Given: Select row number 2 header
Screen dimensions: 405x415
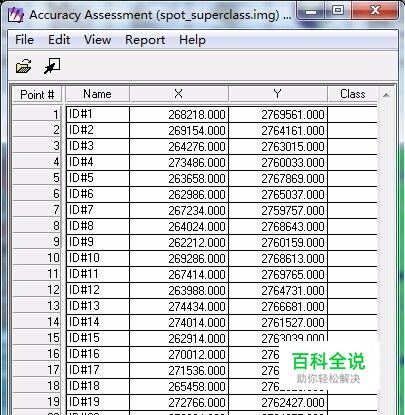Looking at the screenshot, I should 37,130.
